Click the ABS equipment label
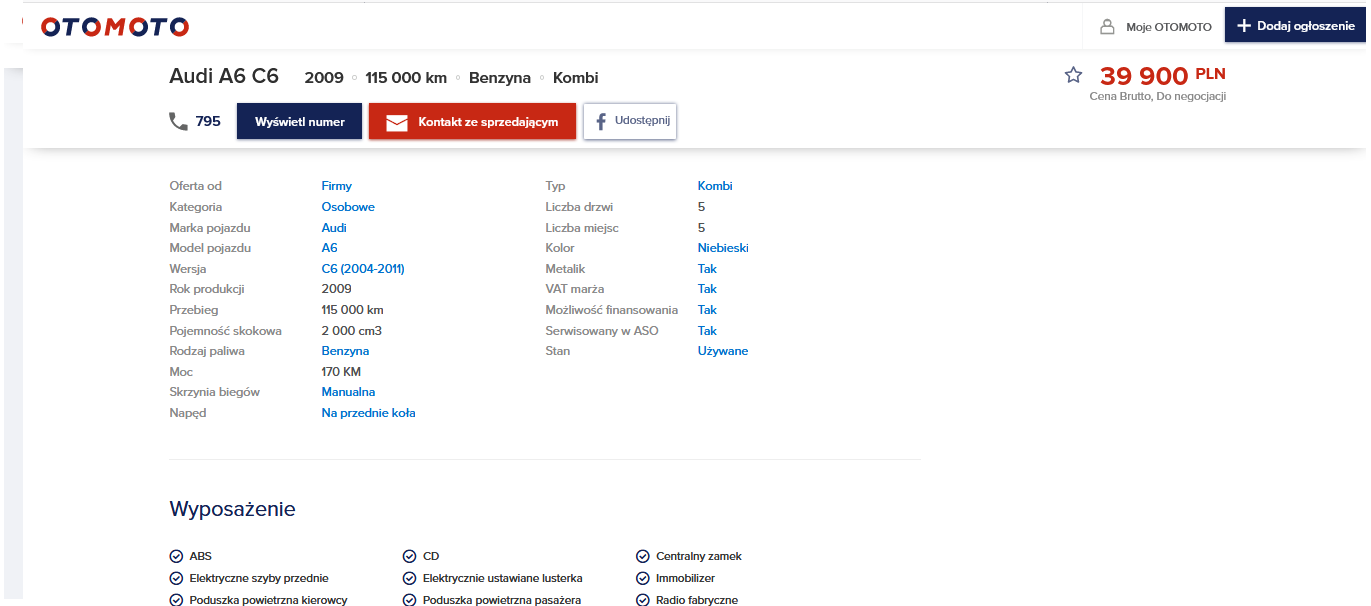 [200, 556]
